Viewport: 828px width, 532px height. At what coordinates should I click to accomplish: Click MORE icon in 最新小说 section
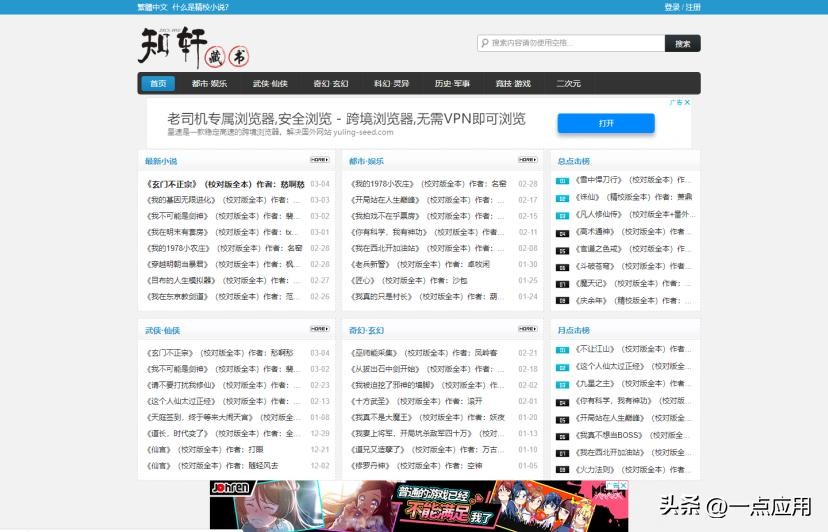pyautogui.click(x=319, y=160)
